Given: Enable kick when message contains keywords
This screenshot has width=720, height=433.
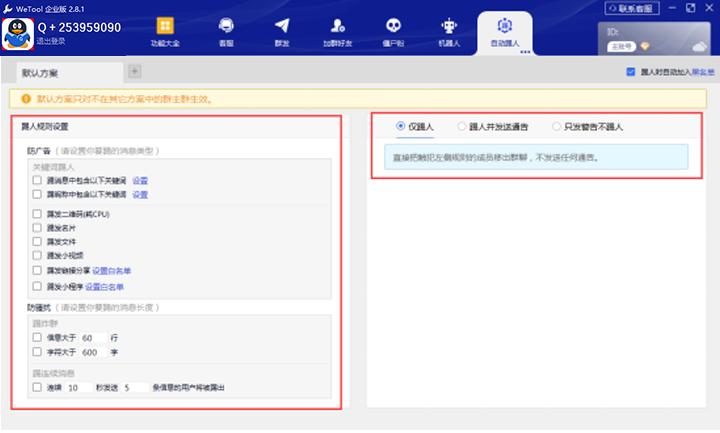Looking at the screenshot, I should [37, 180].
